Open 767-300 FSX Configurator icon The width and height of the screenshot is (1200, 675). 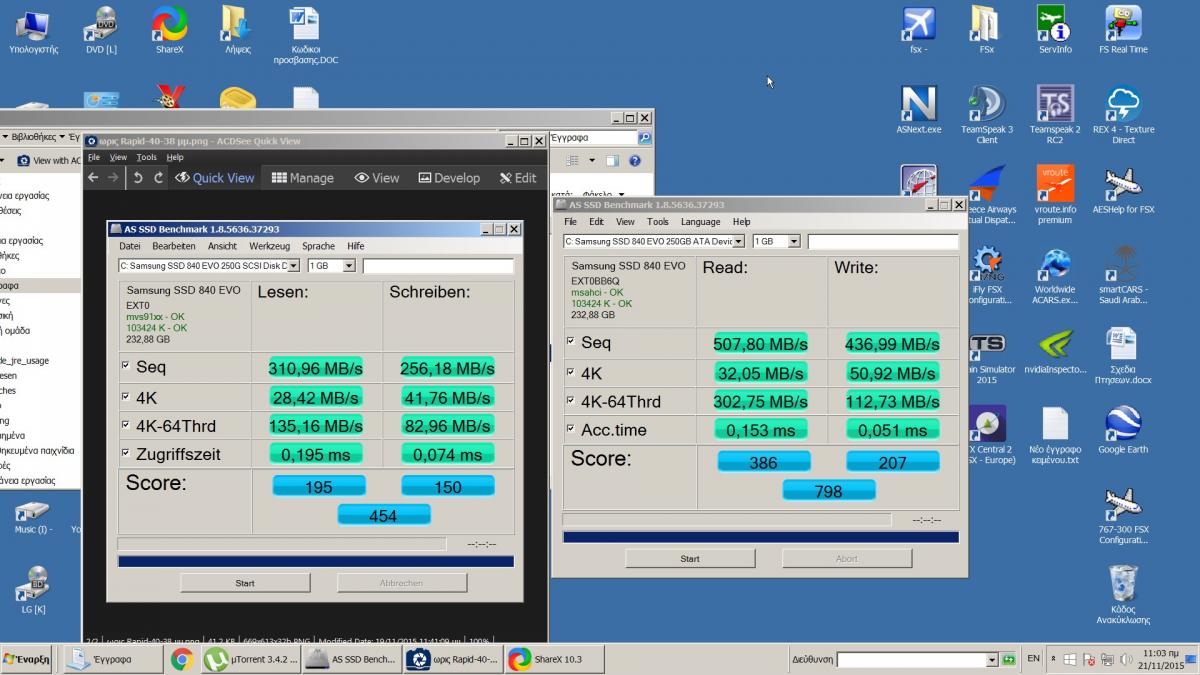pyautogui.click(x=1123, y=516)
